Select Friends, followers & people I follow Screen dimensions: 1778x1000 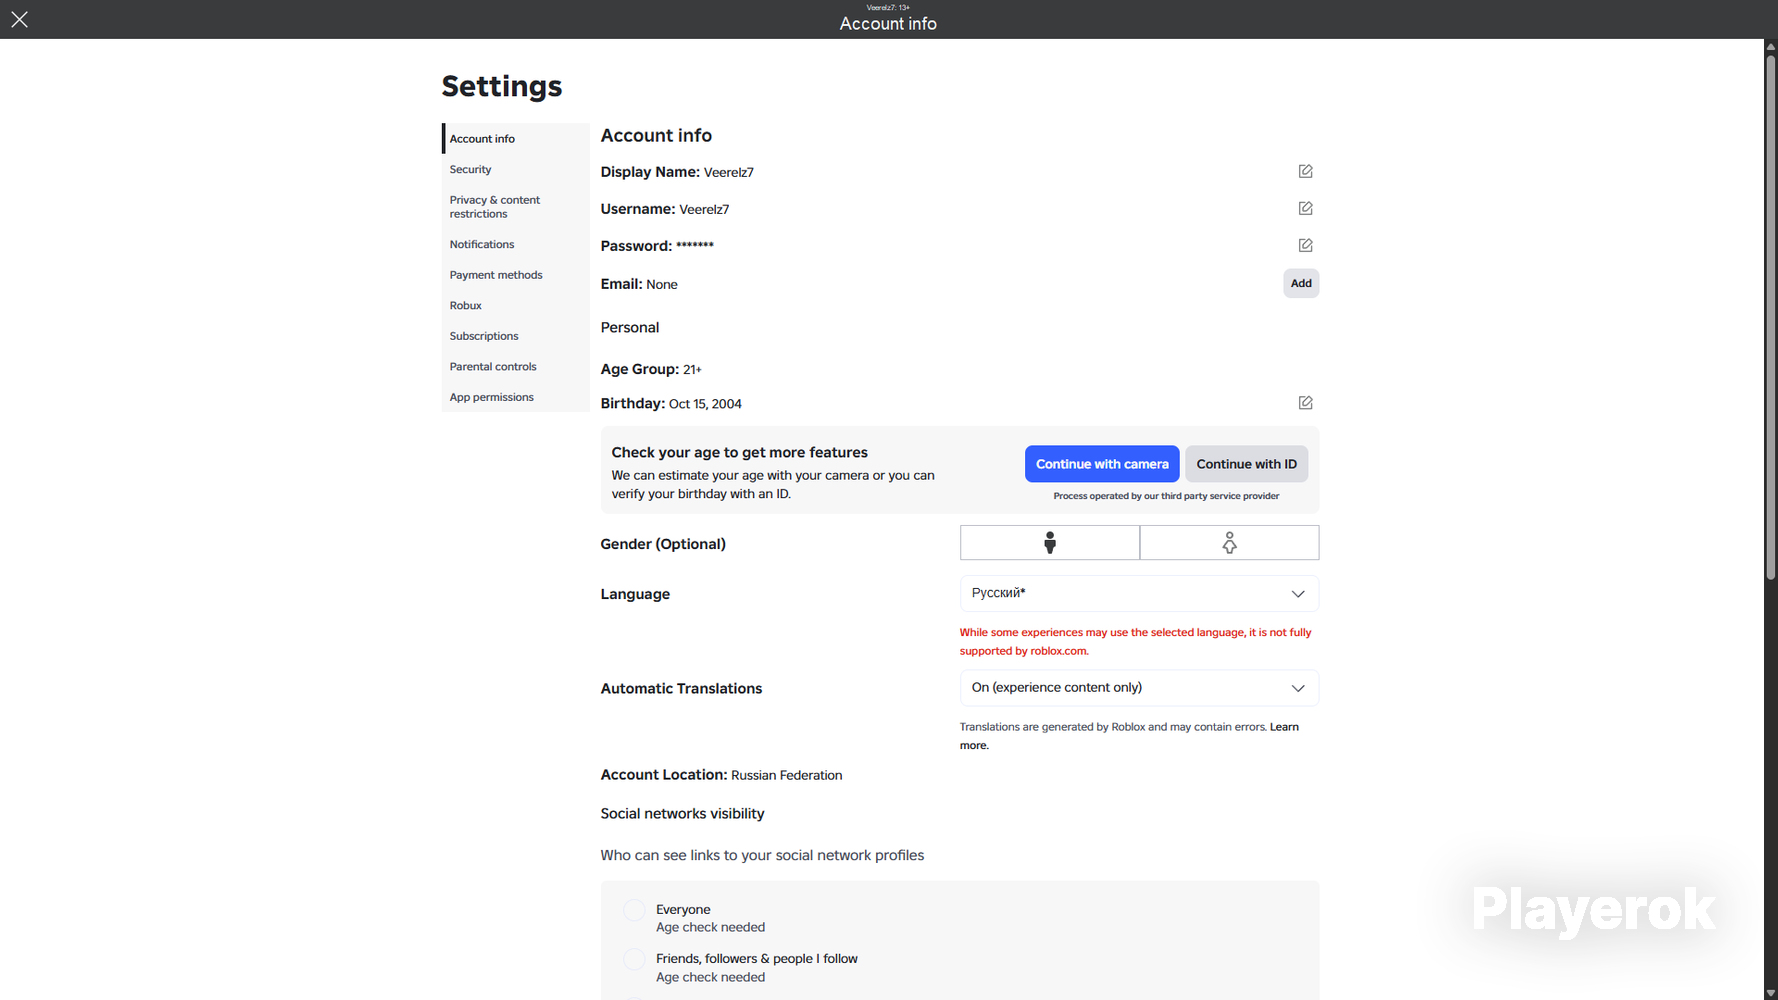(634, 959)
